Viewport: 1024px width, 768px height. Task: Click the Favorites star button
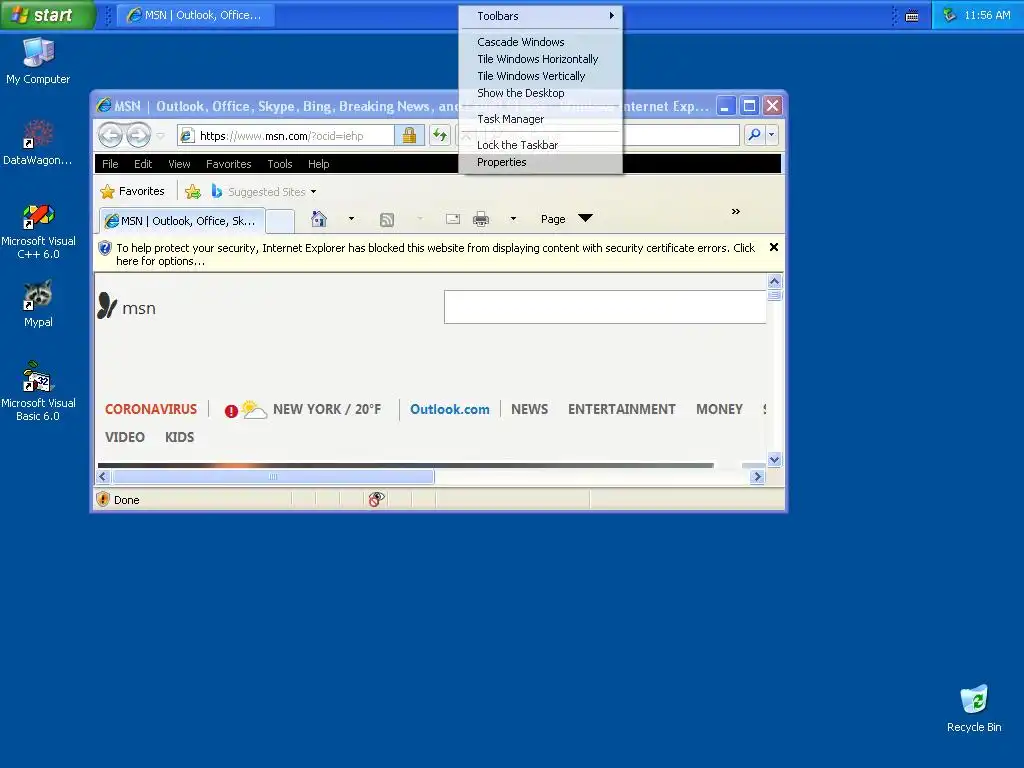pyautogui.click(x=133, y=191)
